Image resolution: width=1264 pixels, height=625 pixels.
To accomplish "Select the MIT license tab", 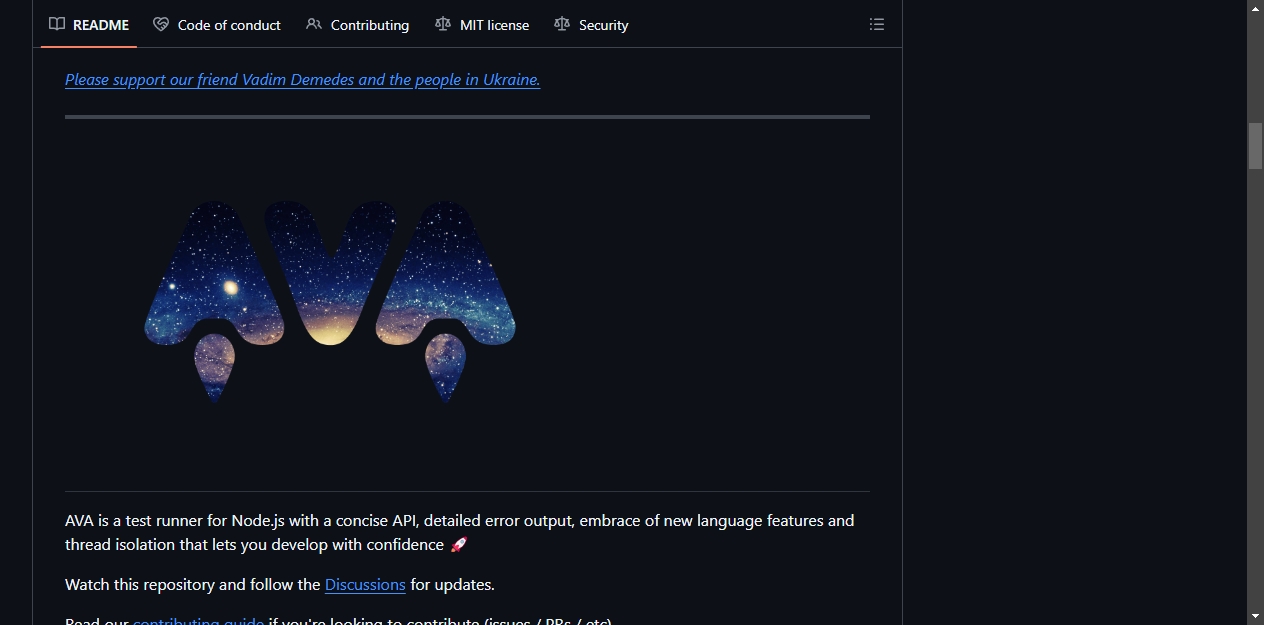I will [482, 25].
